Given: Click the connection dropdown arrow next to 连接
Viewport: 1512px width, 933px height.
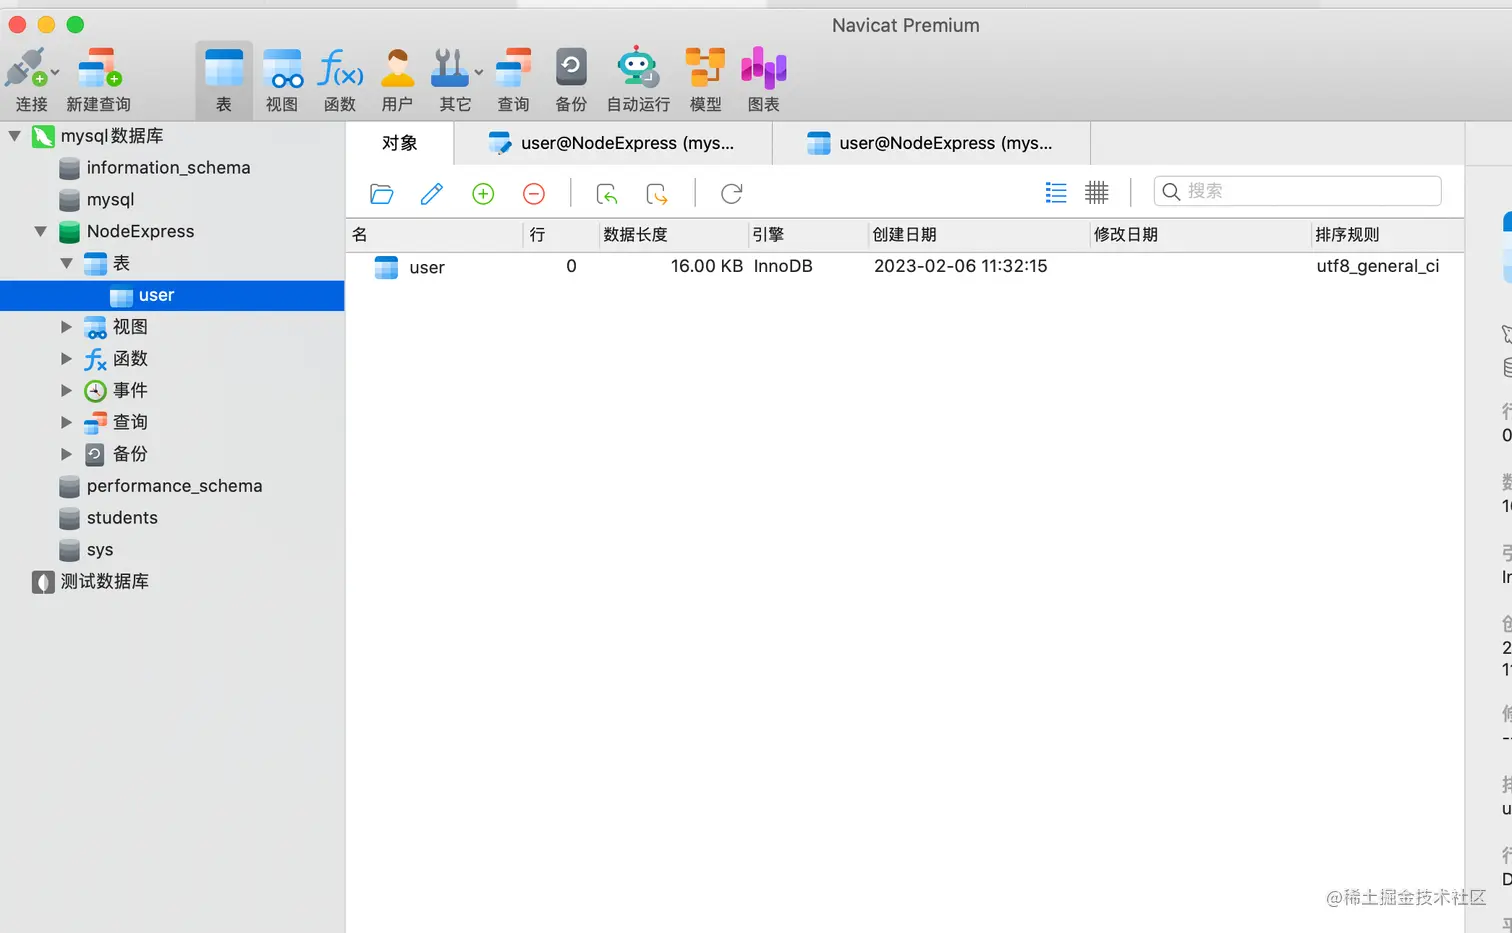Looking at the screenshot, I should coord(55,72).
